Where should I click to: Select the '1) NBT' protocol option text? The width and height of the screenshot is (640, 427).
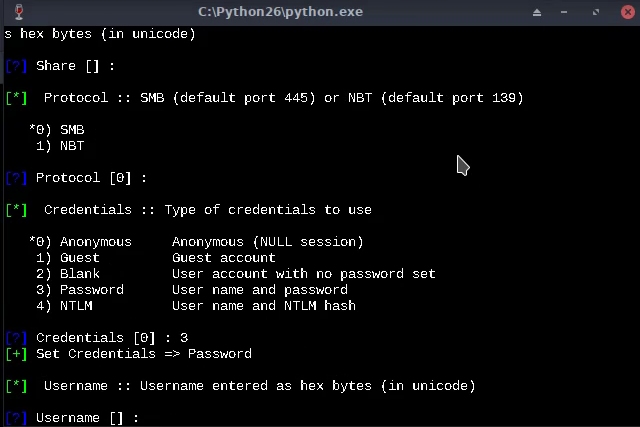pos(60,146)
